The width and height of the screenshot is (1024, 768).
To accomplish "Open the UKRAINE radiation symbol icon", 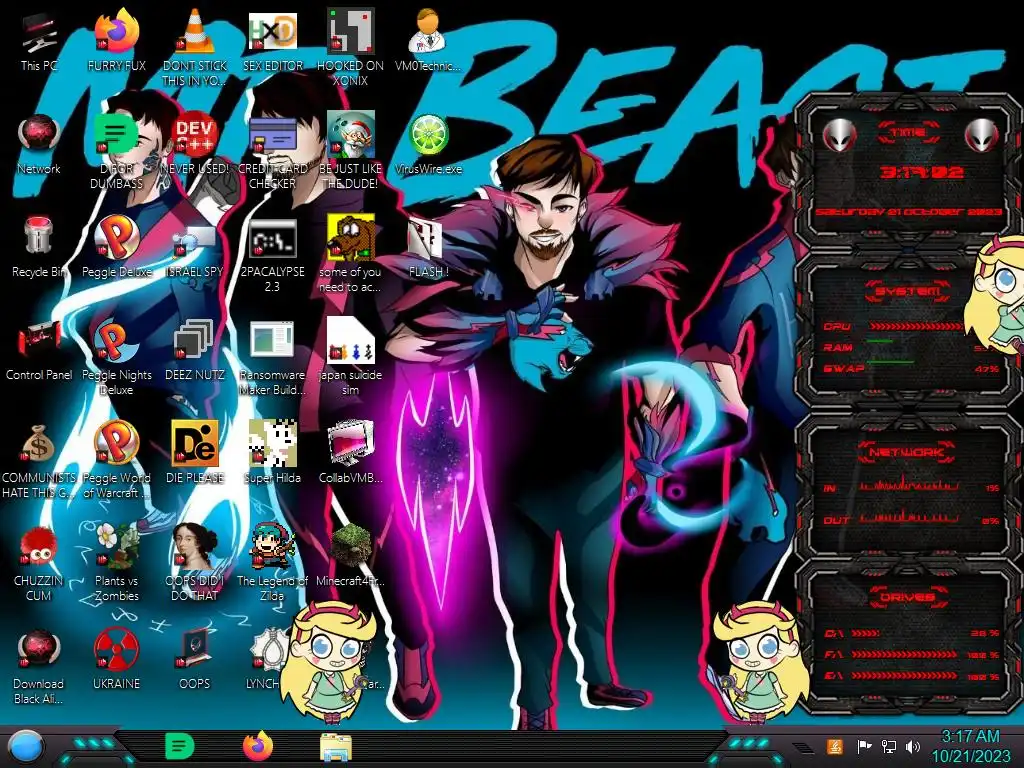I will click(x=116, y=650).
